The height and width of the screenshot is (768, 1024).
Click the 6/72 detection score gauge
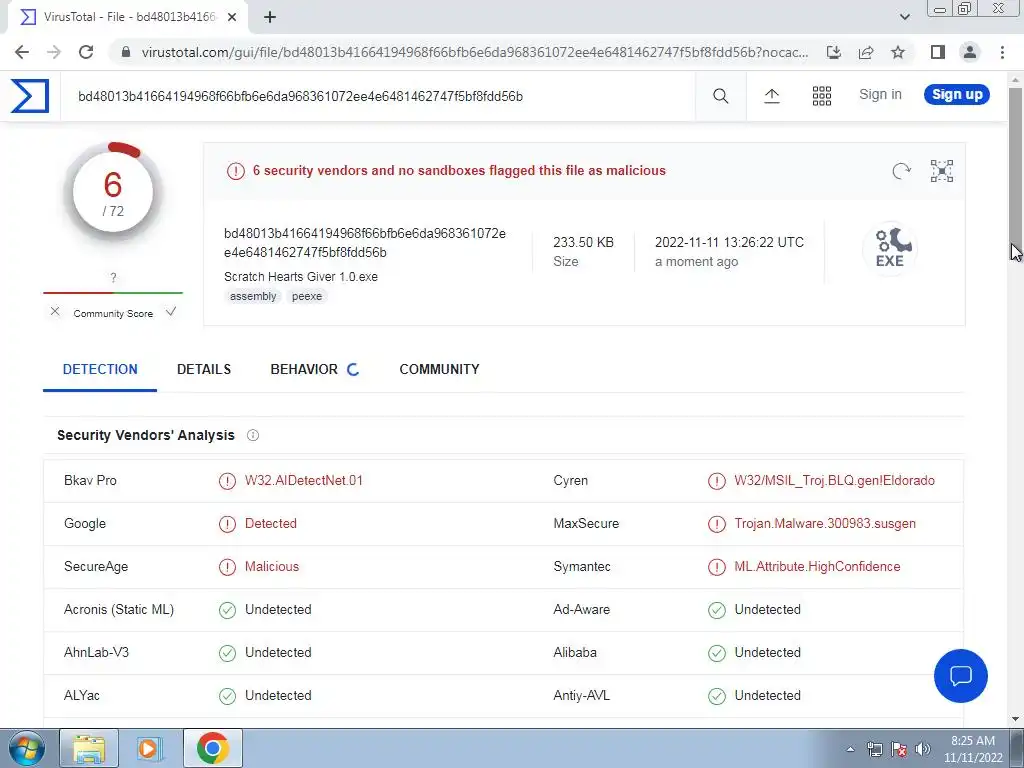pyautogui.click(x=113, y=193)
